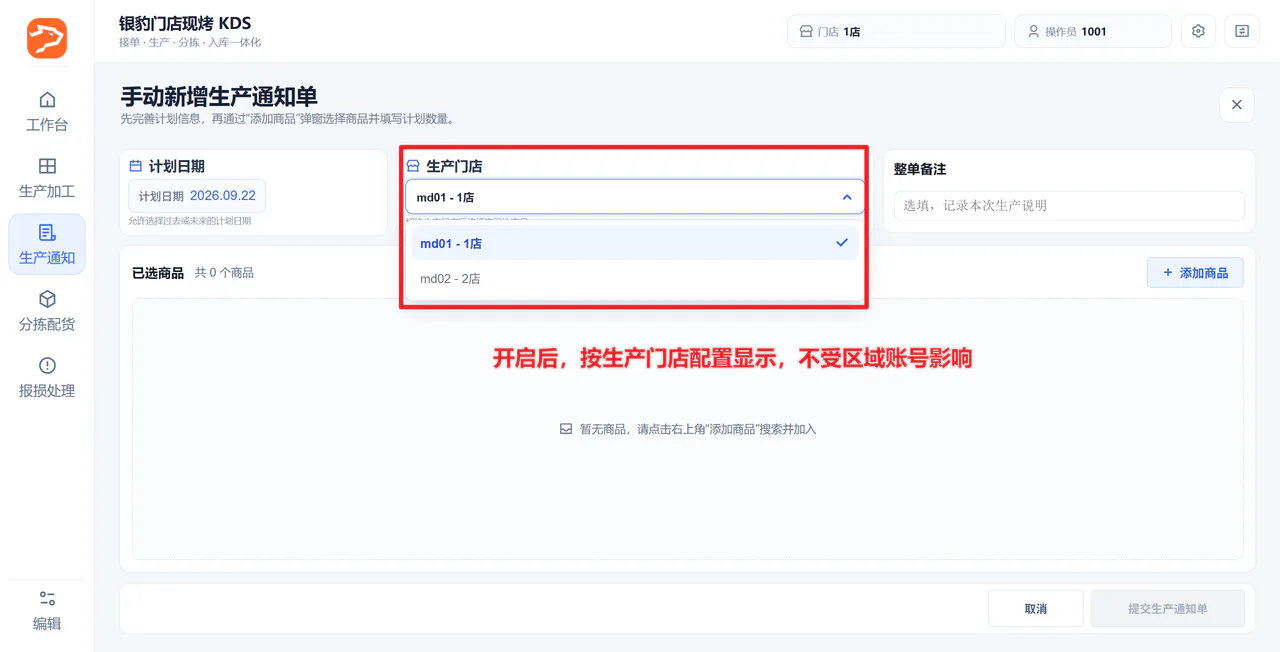Click the 共 0 个商品 count text
The image size is (1280, 652).
(224, 273)
